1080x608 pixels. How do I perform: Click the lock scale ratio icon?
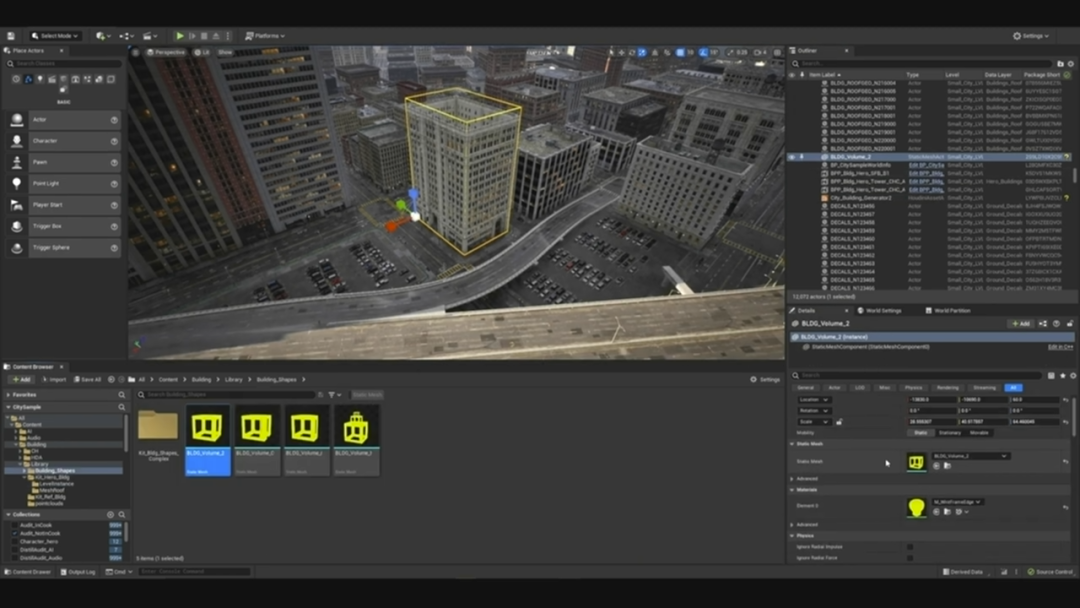click(x=839, y=422)
